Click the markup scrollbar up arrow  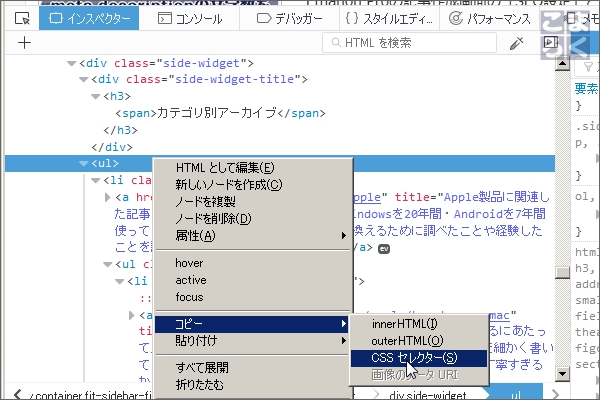[562, 63]
